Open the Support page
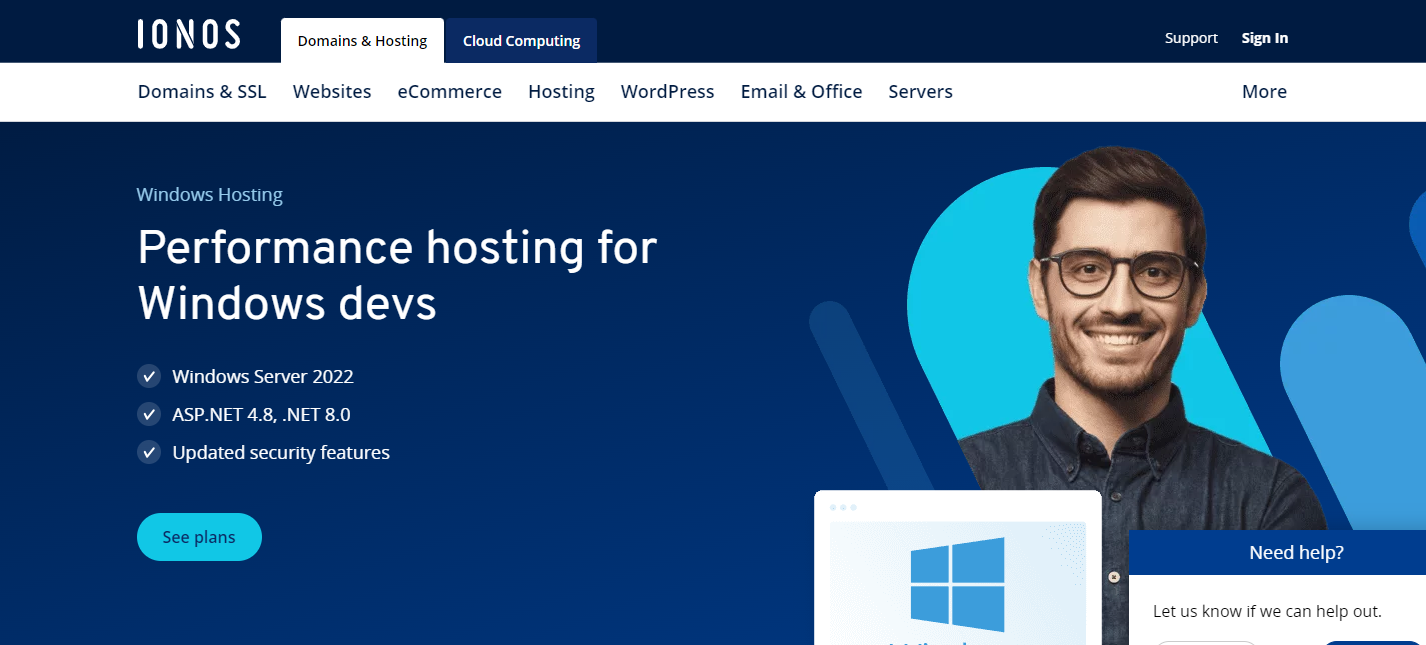Screen dimensions: 1426x645 [1191, 37]
